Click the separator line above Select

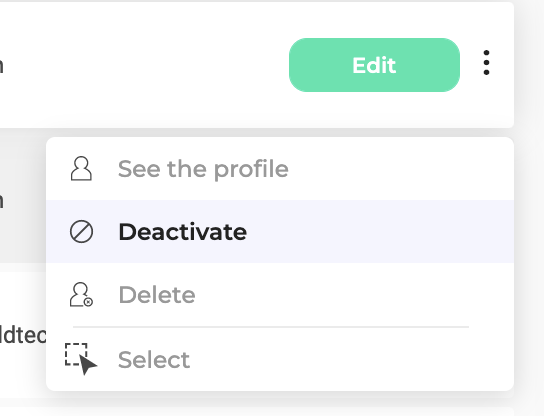click(x=271, y=326)
